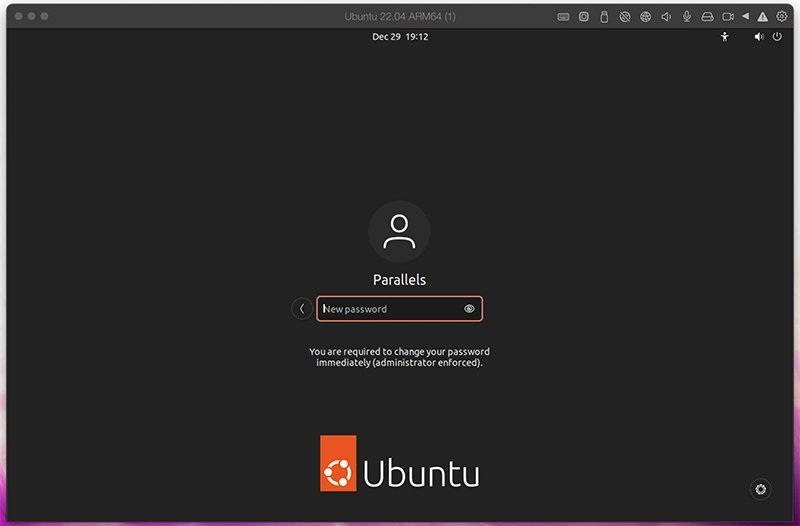Collapse toolbar with the left triangle arrow
This screenshot has height=526, width=800.
tap(745, 16)
